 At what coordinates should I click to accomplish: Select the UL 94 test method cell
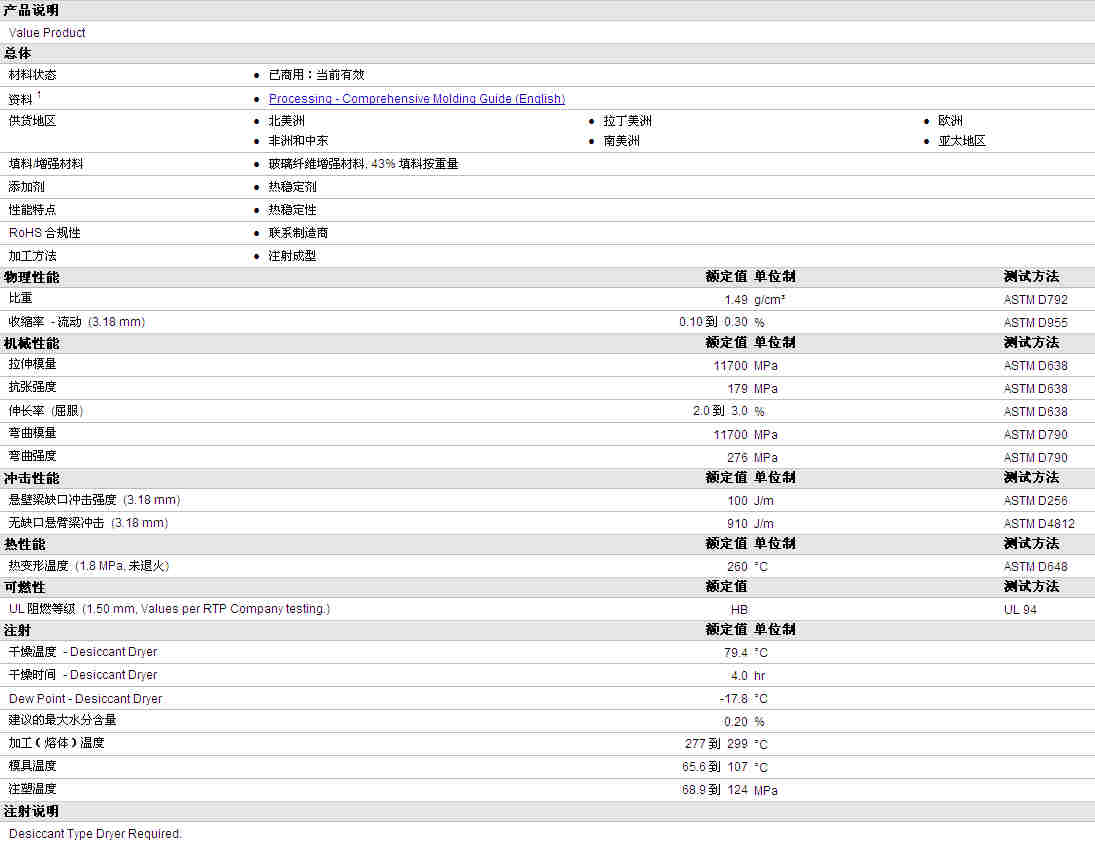pos(1020,609)
